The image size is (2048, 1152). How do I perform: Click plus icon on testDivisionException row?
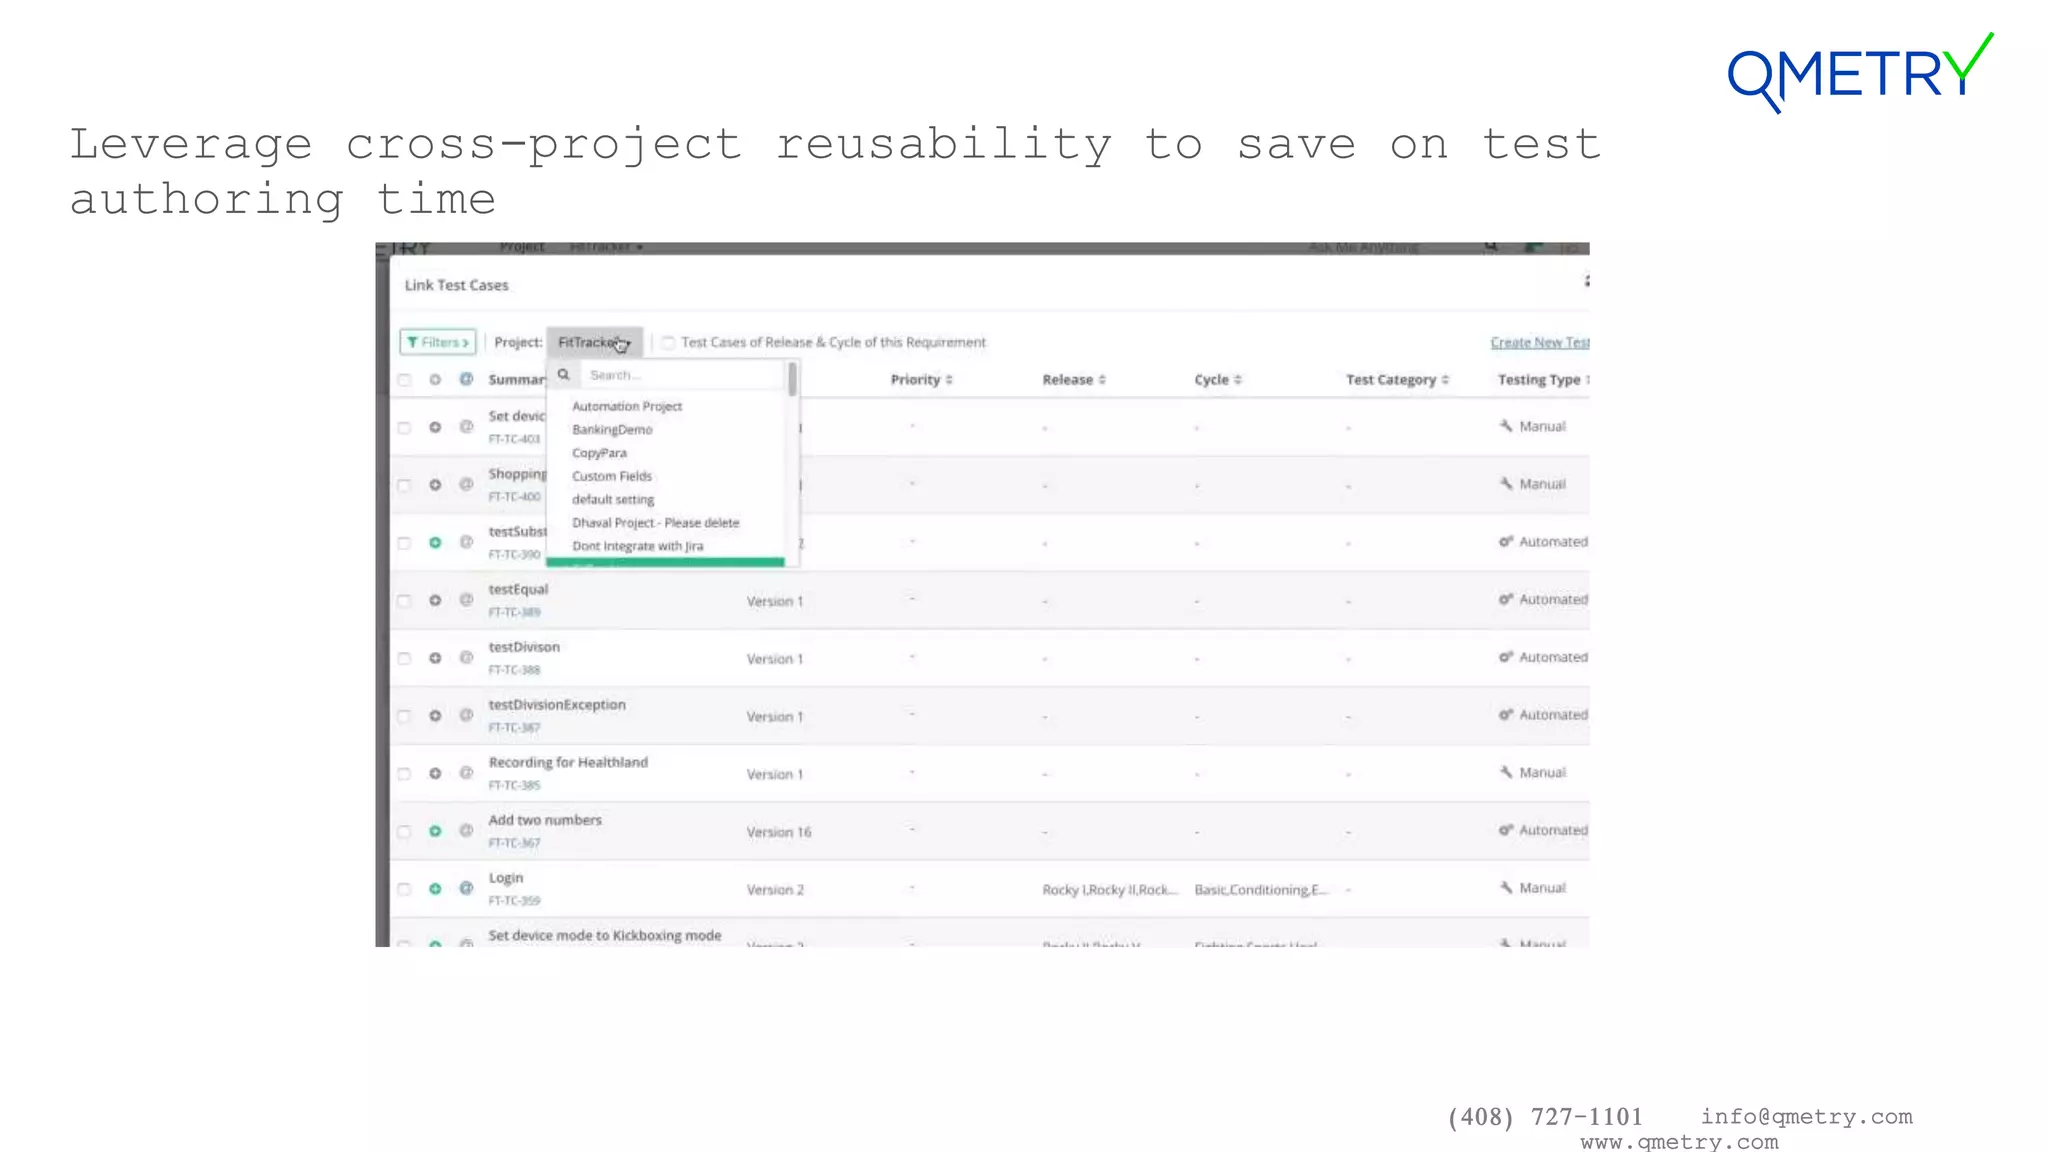point(435,716)
